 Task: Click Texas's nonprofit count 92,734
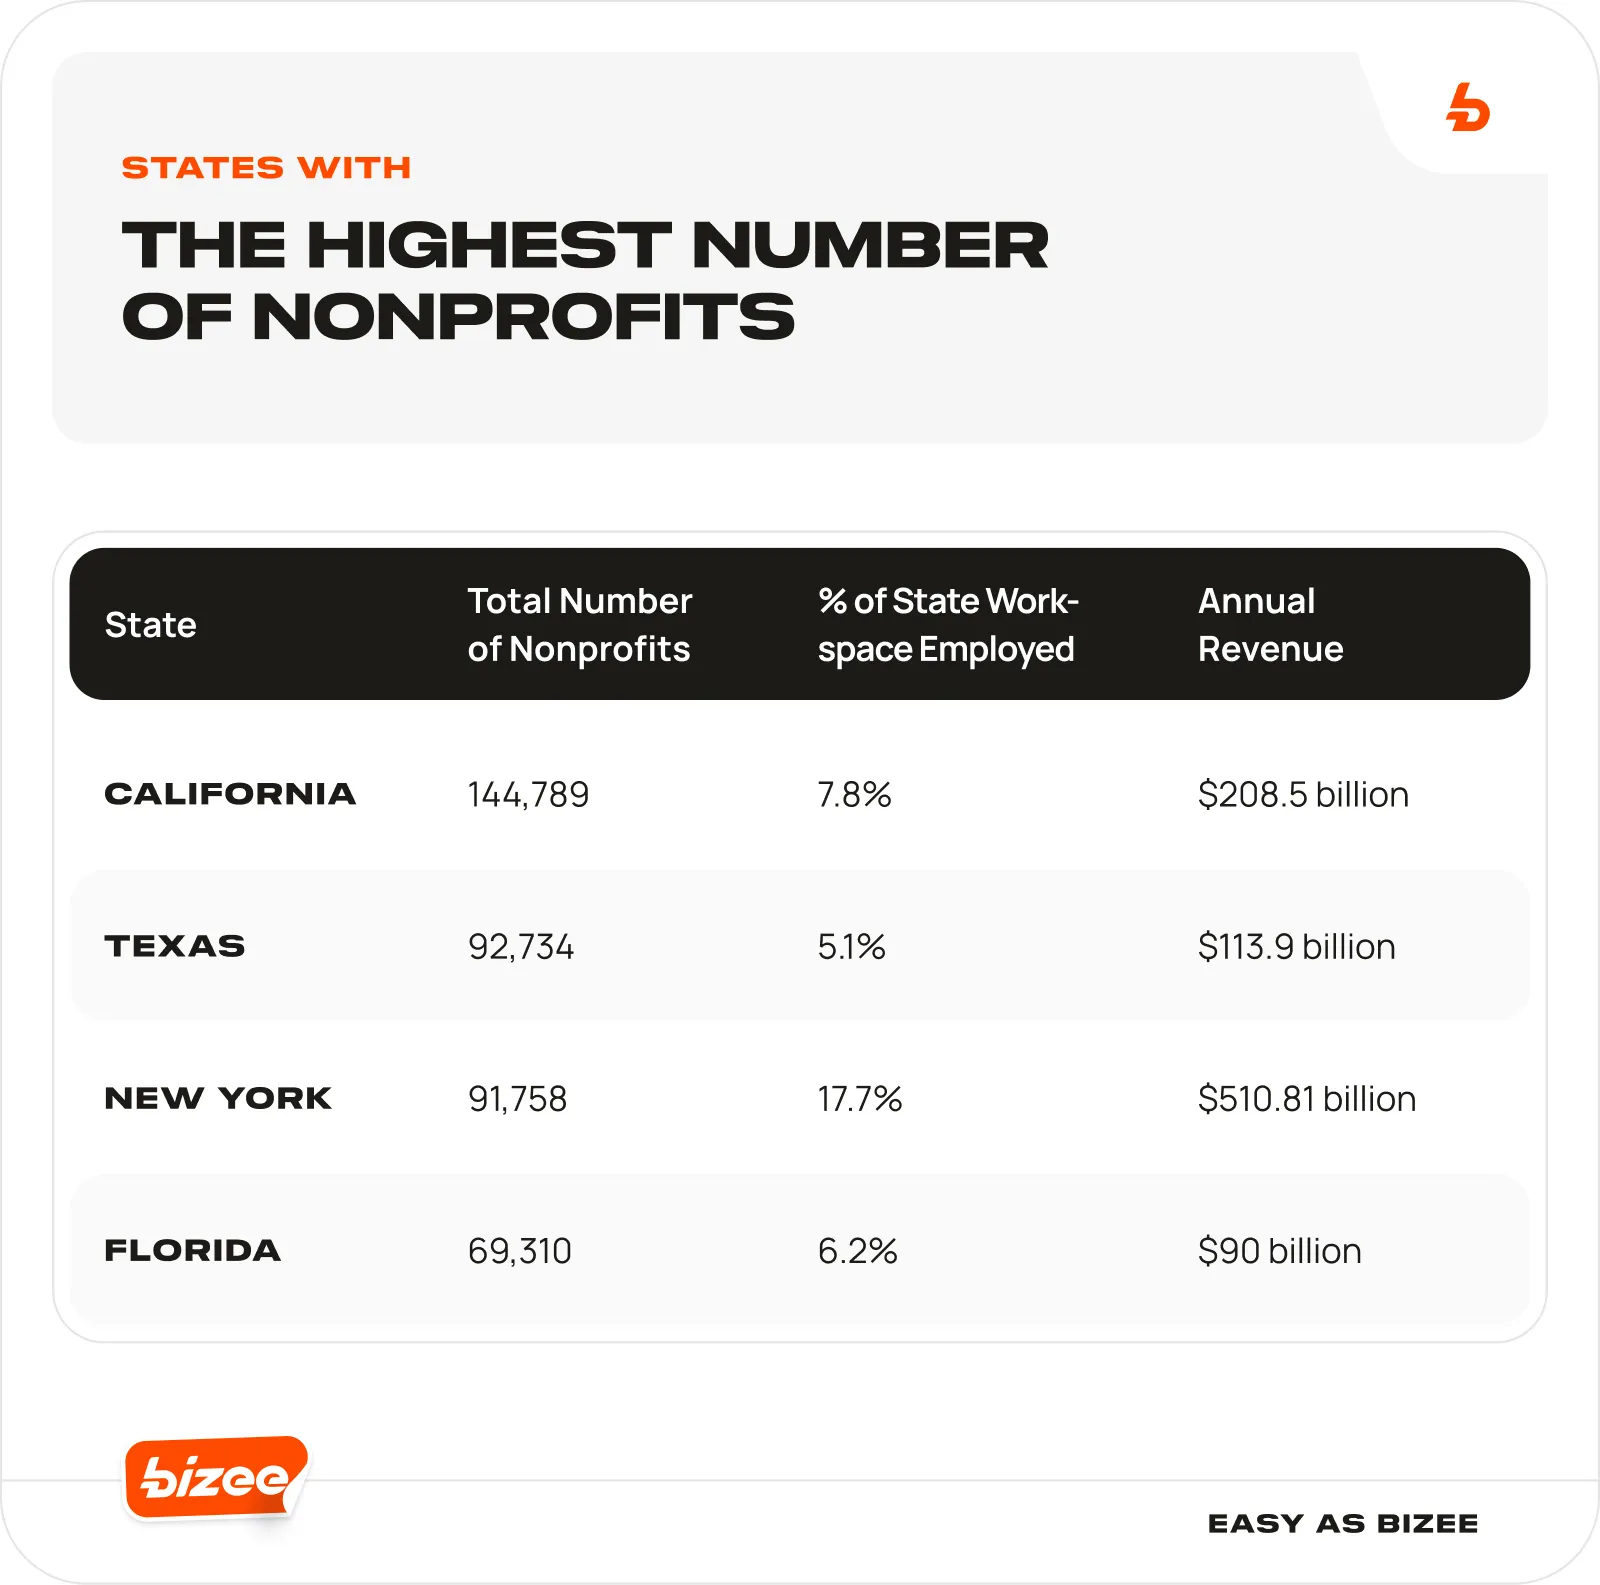click(521, 947)
